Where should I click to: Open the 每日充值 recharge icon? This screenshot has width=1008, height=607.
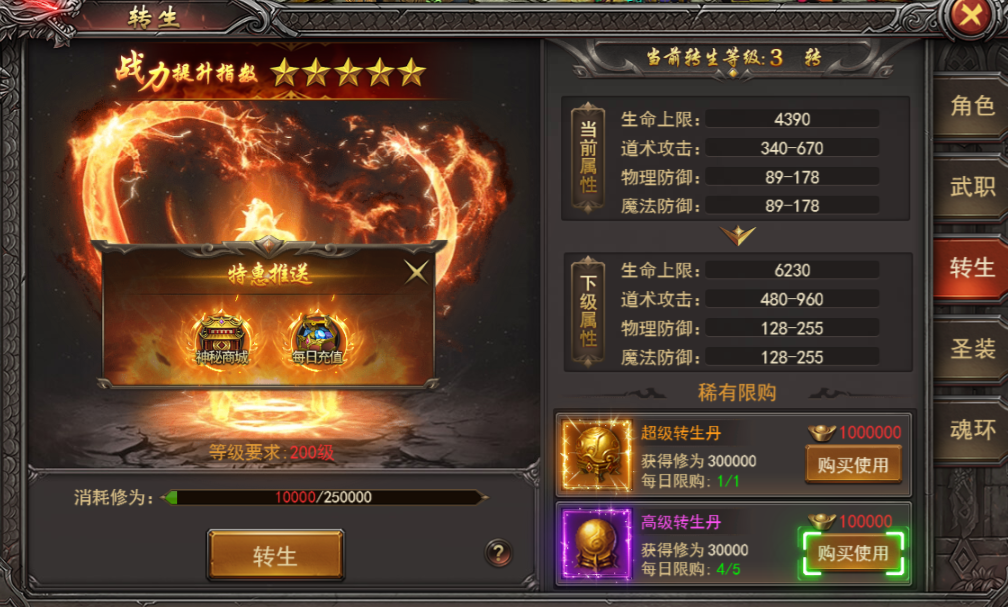(x=318, y=340)
